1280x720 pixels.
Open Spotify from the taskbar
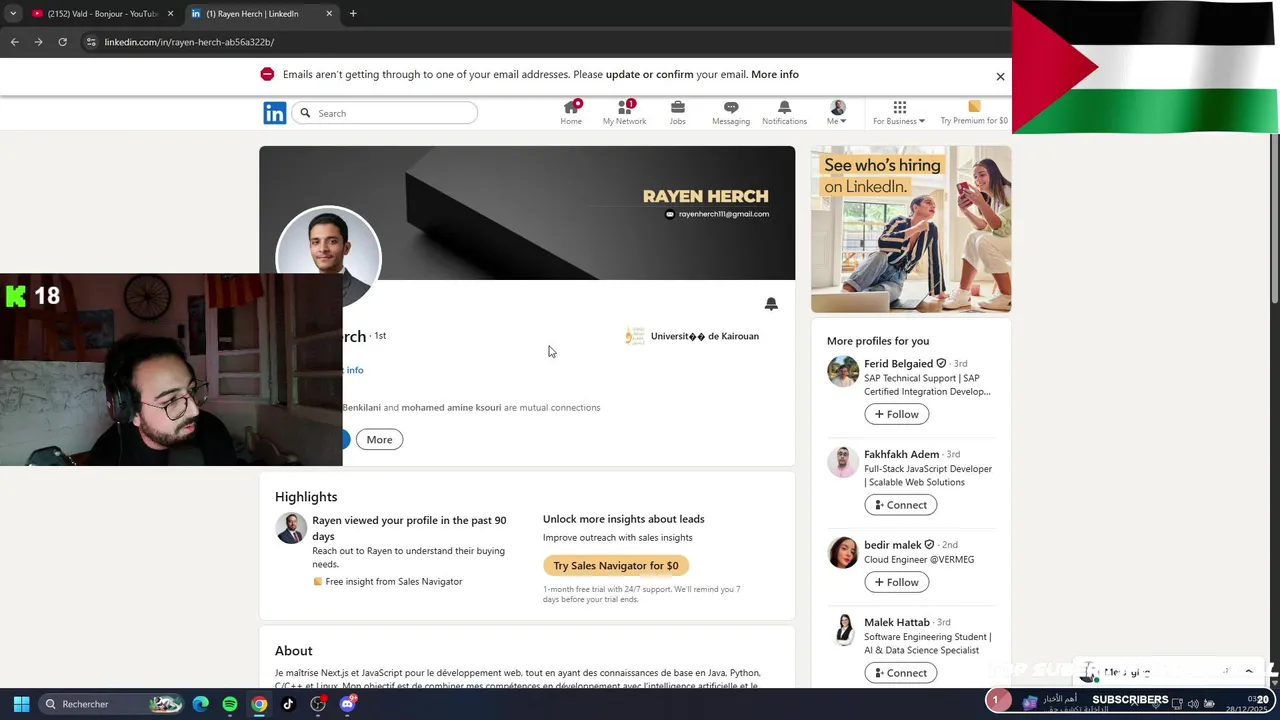click(230, 704)
